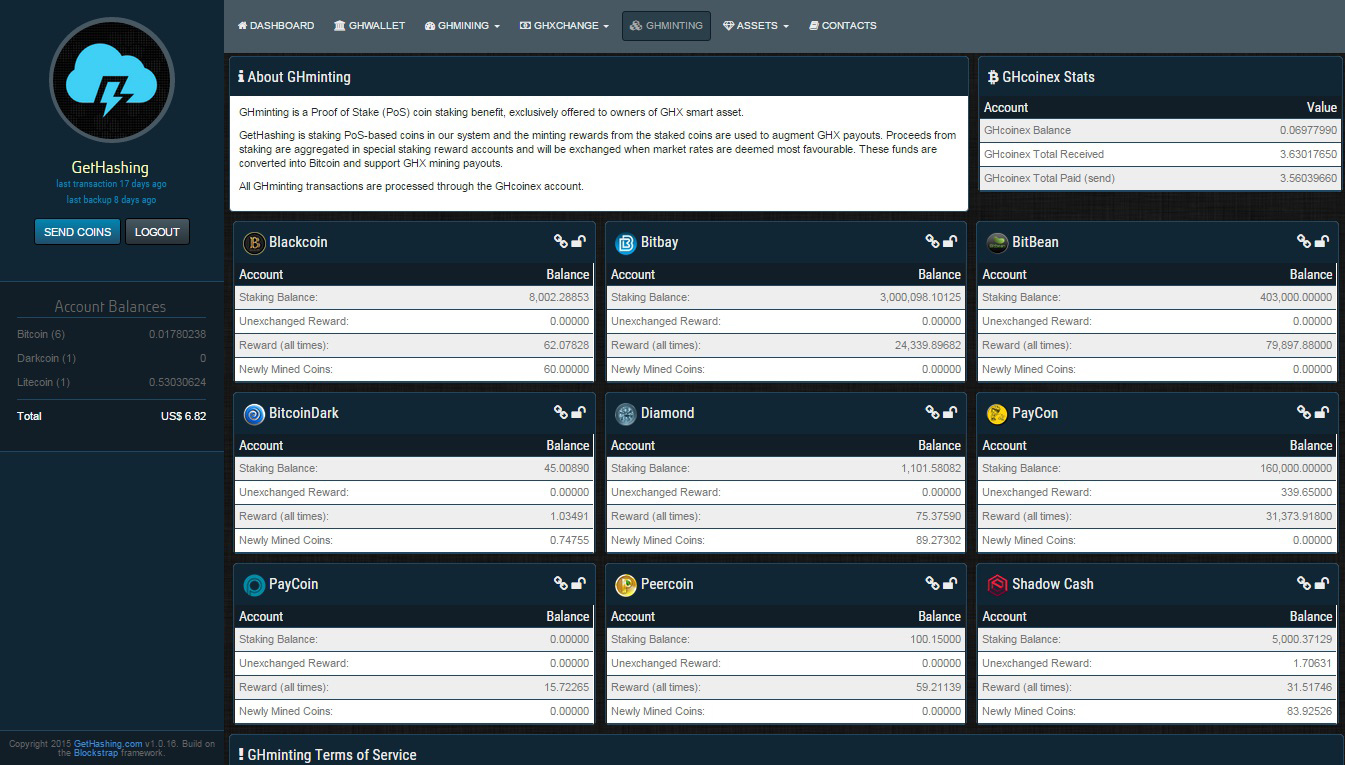Toggle the padlock icon on Shadow Cash card
Screen dimensions: 1345x765
point(1321,583)
